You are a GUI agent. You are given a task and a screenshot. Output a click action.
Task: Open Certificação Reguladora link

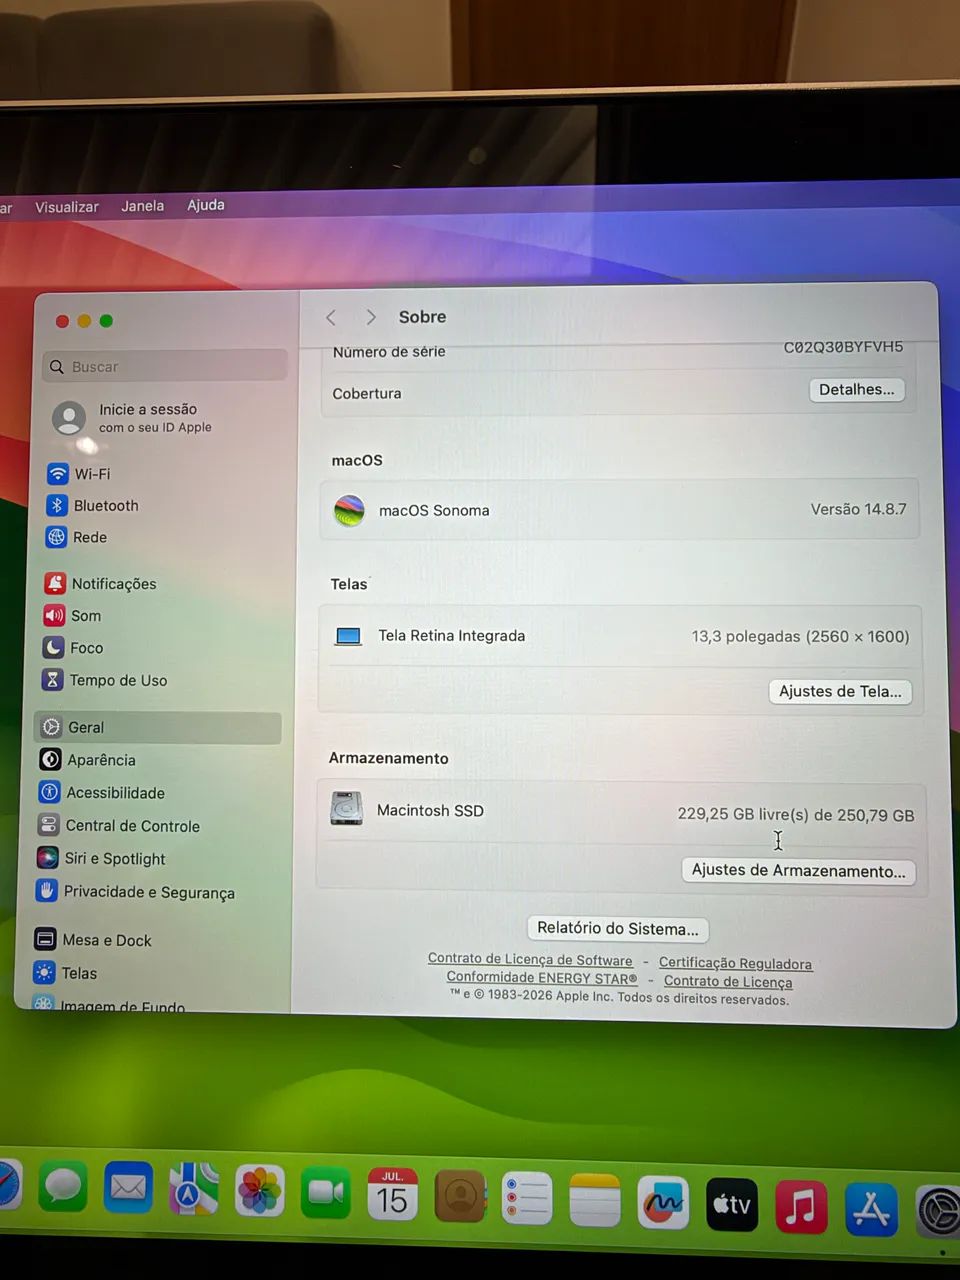pyautogui.click(x=735, y=964)
